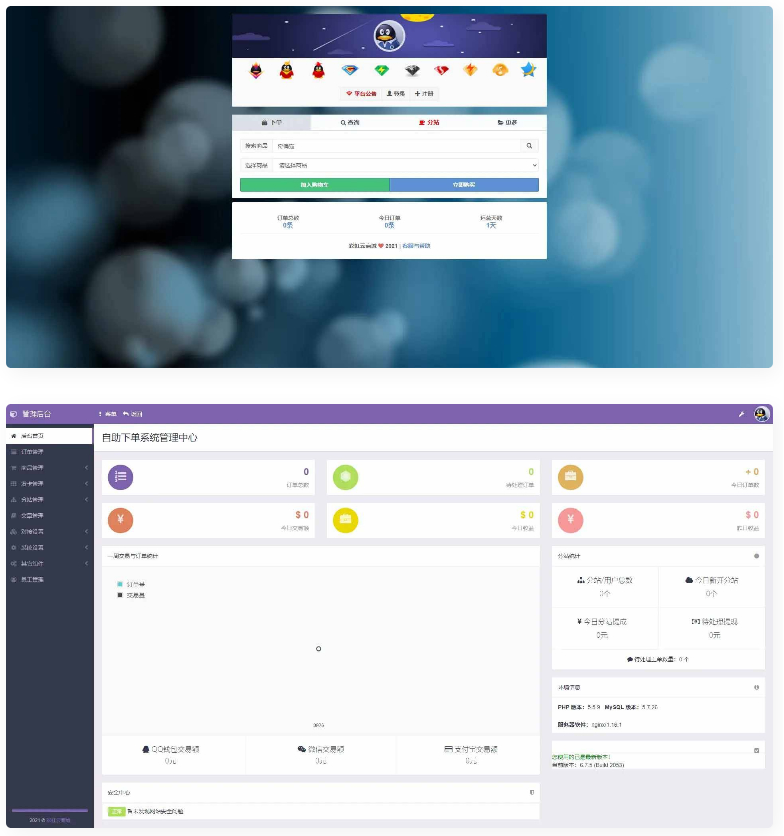Click the pink yen circle icon
The height and width of the screenshot is (836, 784).
point(570,520)
